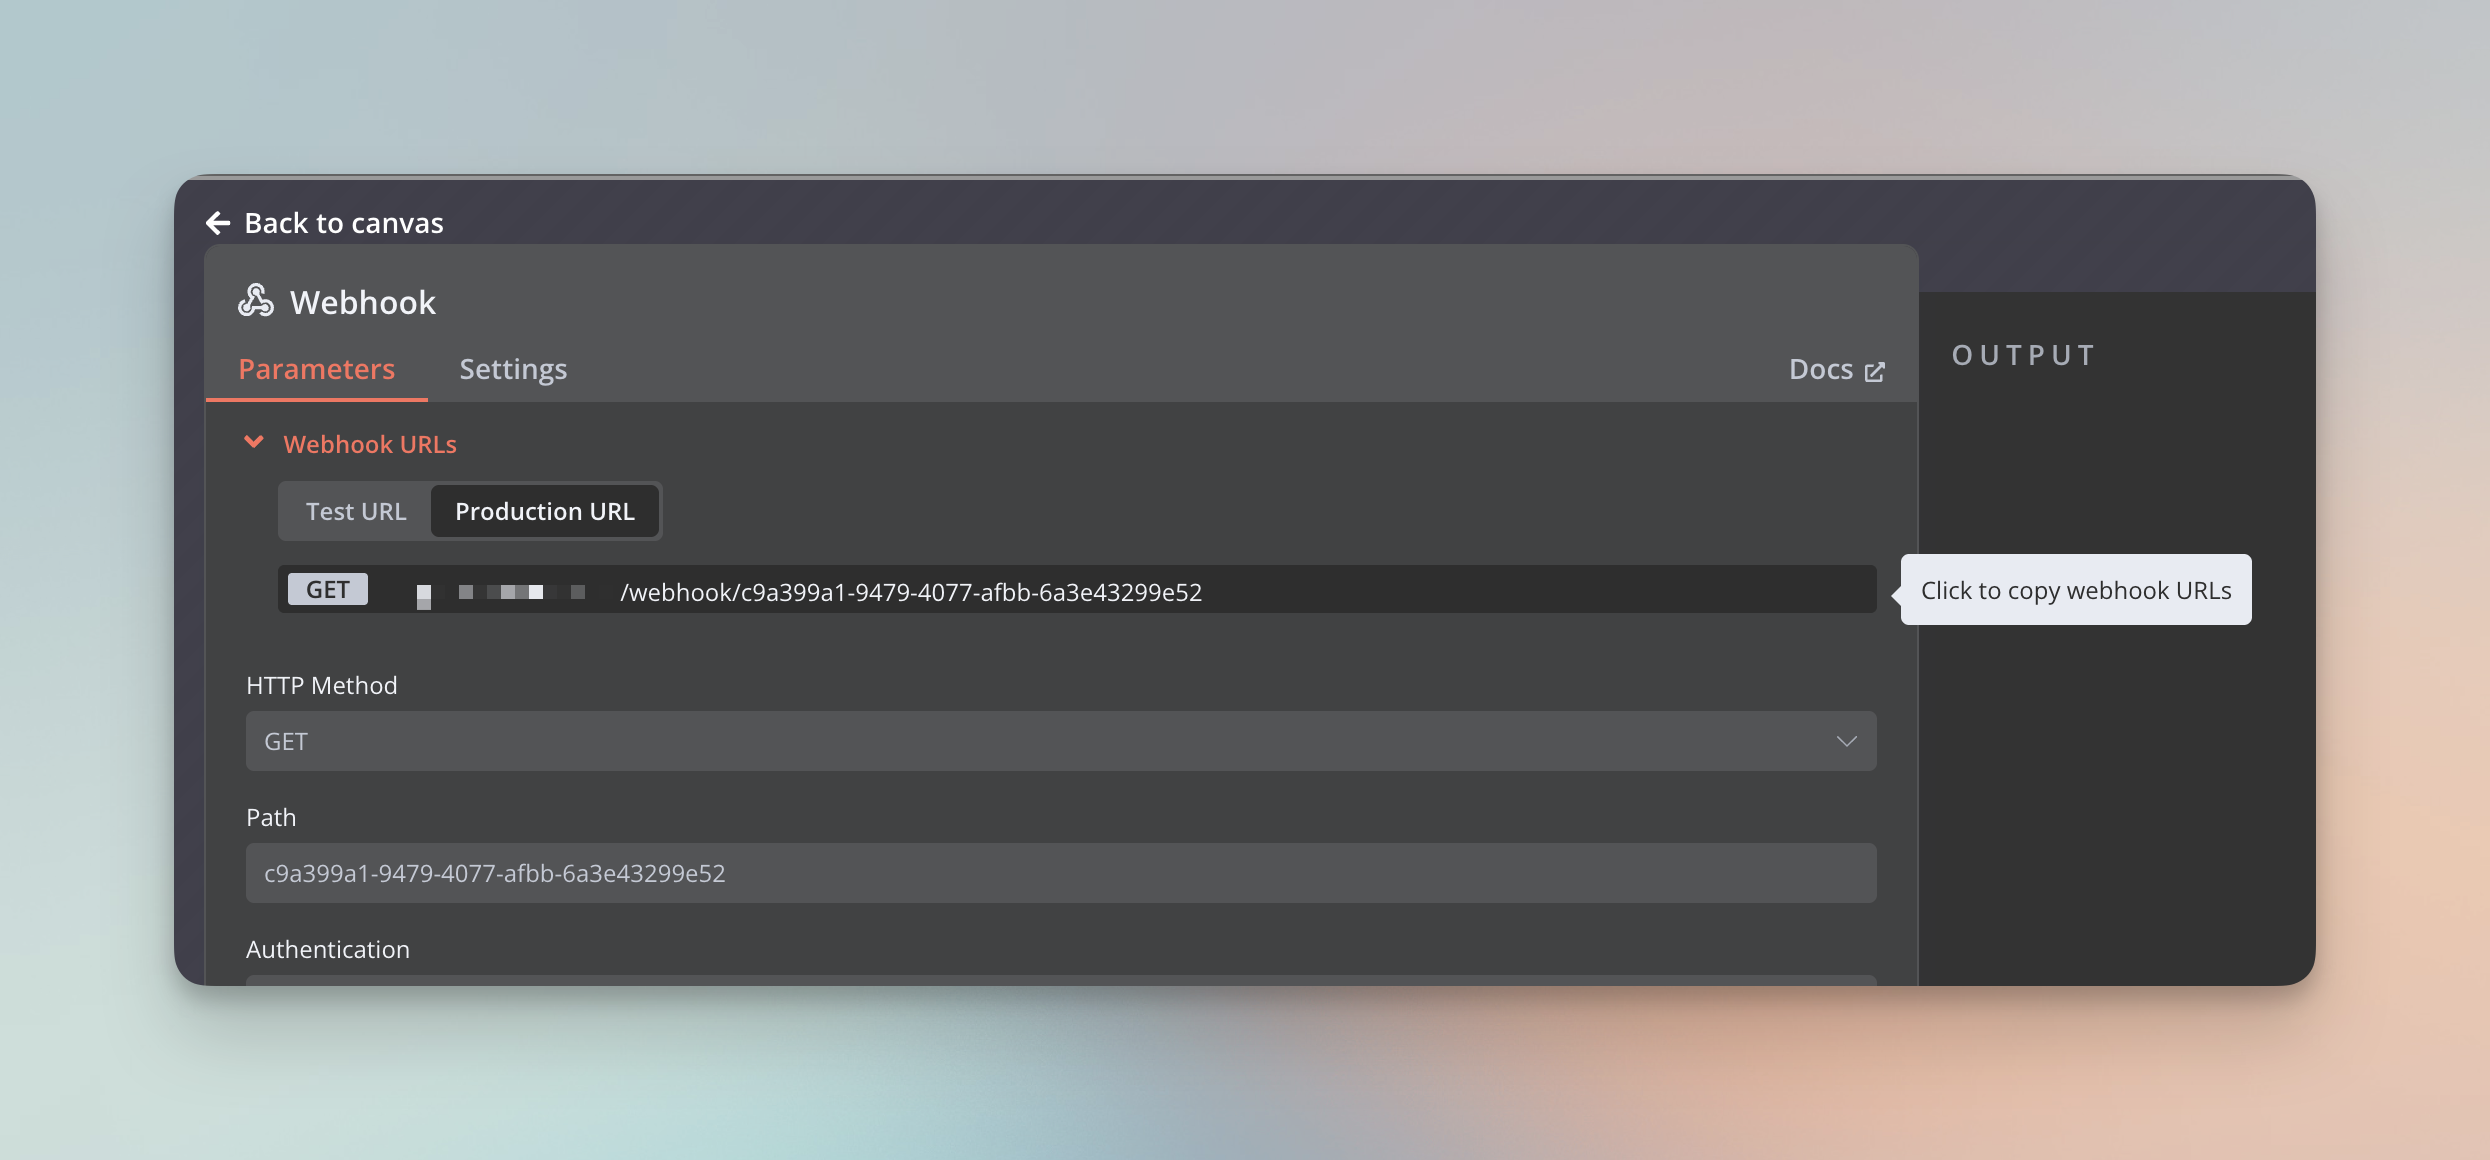Open the Docs link

tap(1836, 369)
